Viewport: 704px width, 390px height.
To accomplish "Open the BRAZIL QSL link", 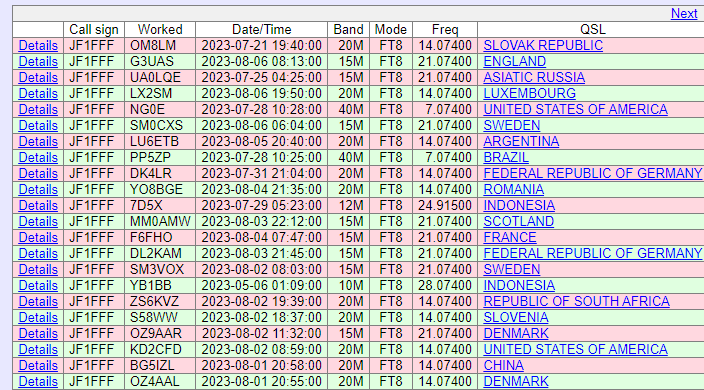I will (x=506, y=158).
